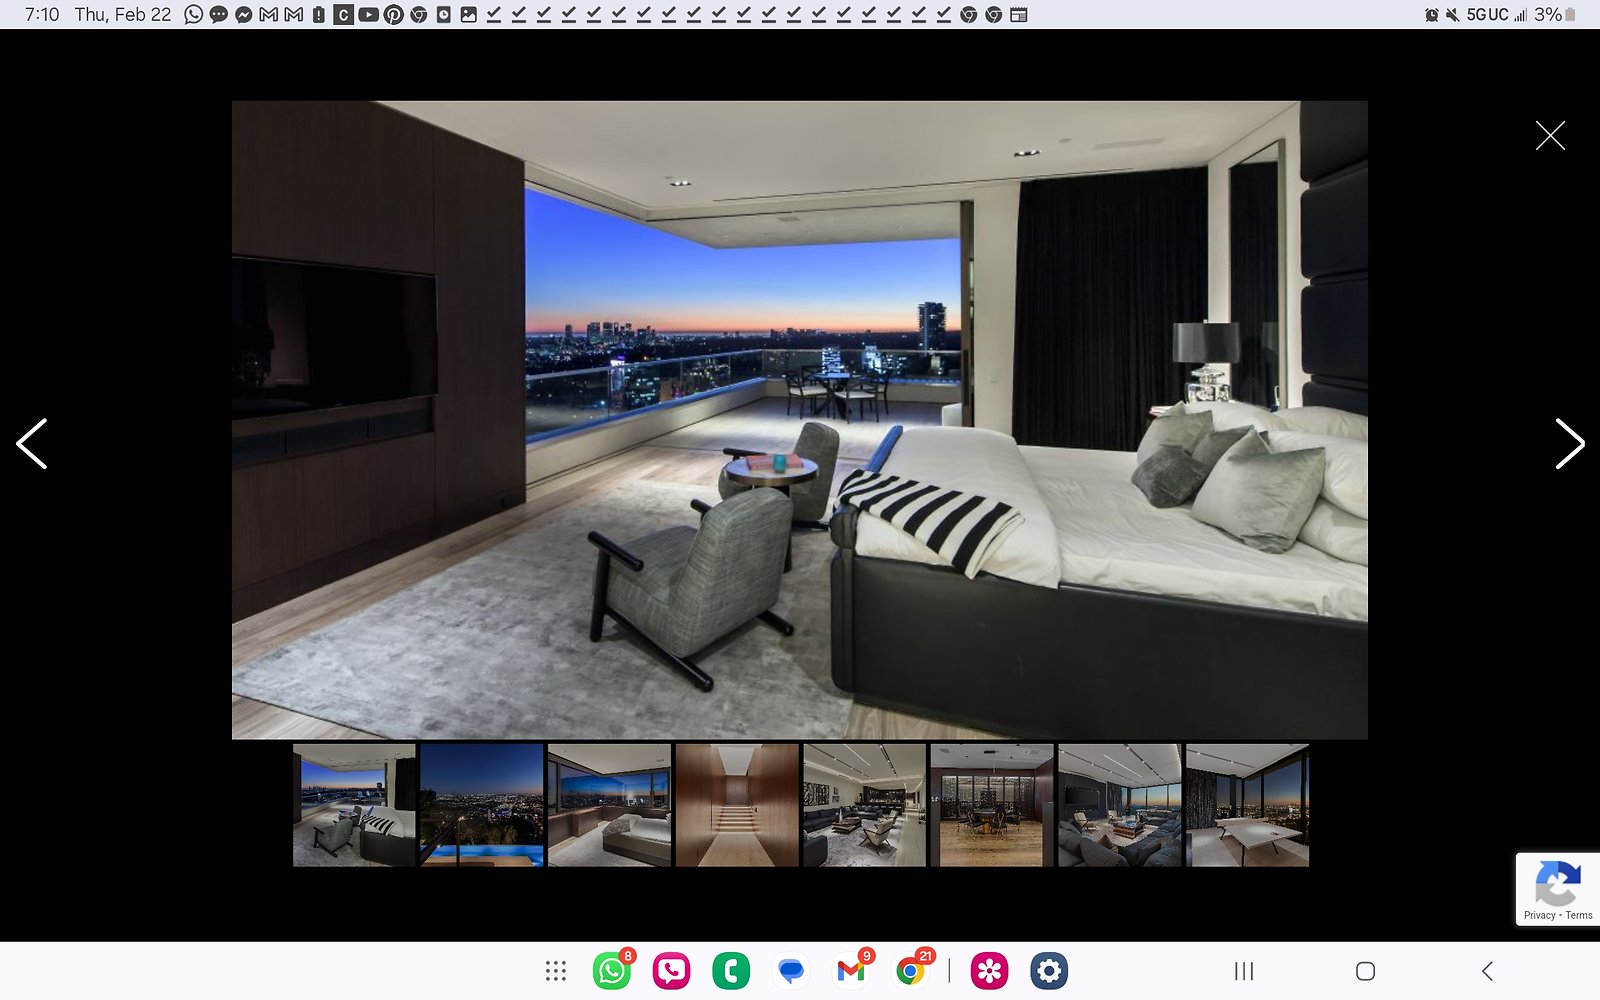Open the pink flower Gallery app
The image size is (1600, 1000).
[x=989, y=971]
